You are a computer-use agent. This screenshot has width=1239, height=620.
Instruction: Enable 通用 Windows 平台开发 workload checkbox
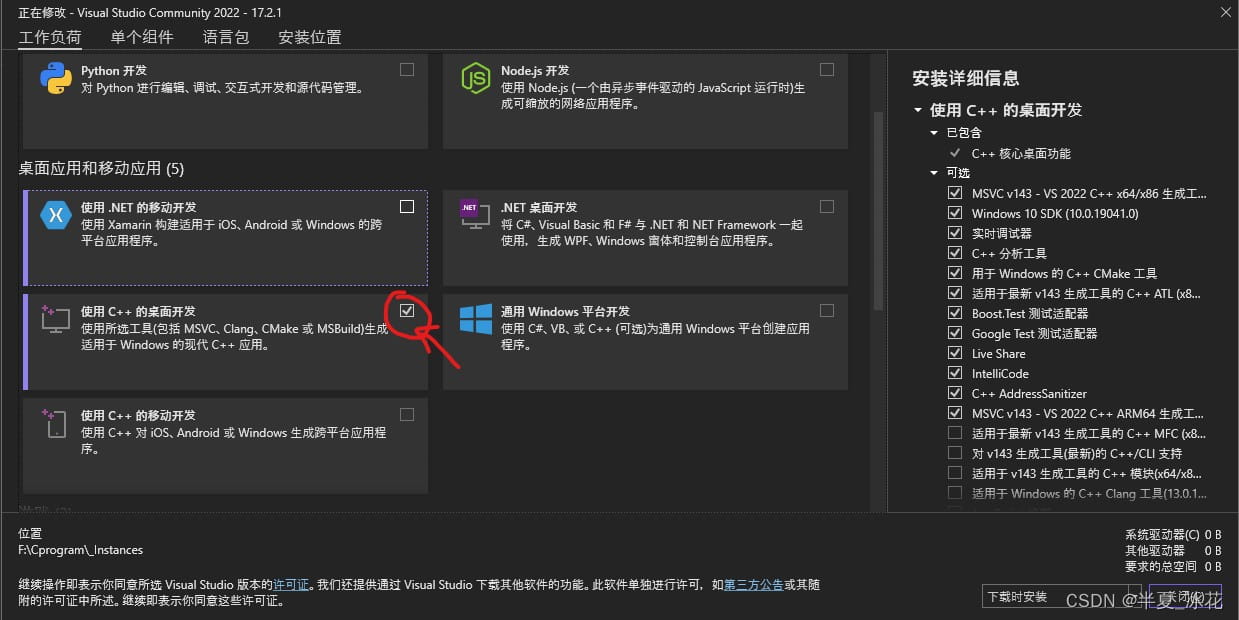(x=827, y=311)
